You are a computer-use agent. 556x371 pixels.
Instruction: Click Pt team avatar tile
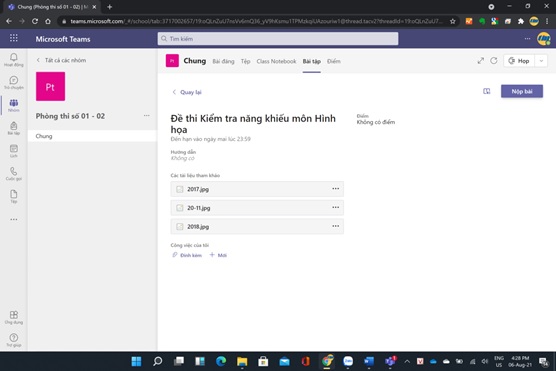point(50,87)
